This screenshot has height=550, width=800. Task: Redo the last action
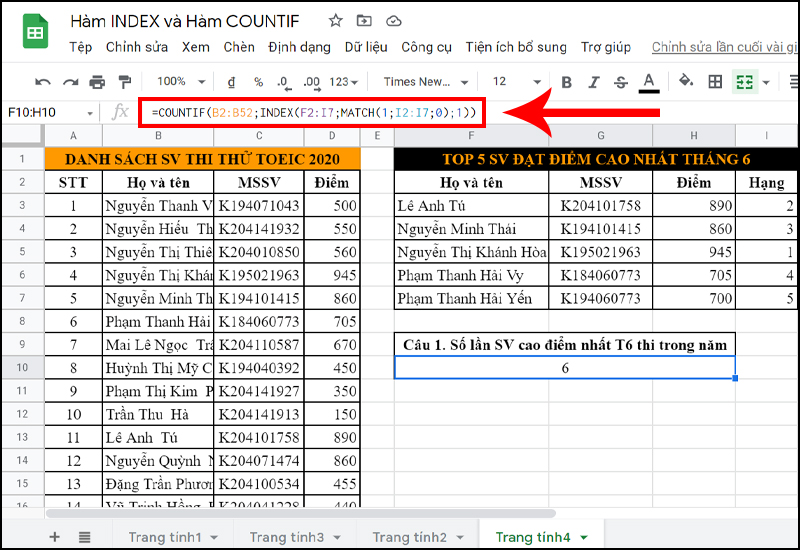(x=70, y=82)
